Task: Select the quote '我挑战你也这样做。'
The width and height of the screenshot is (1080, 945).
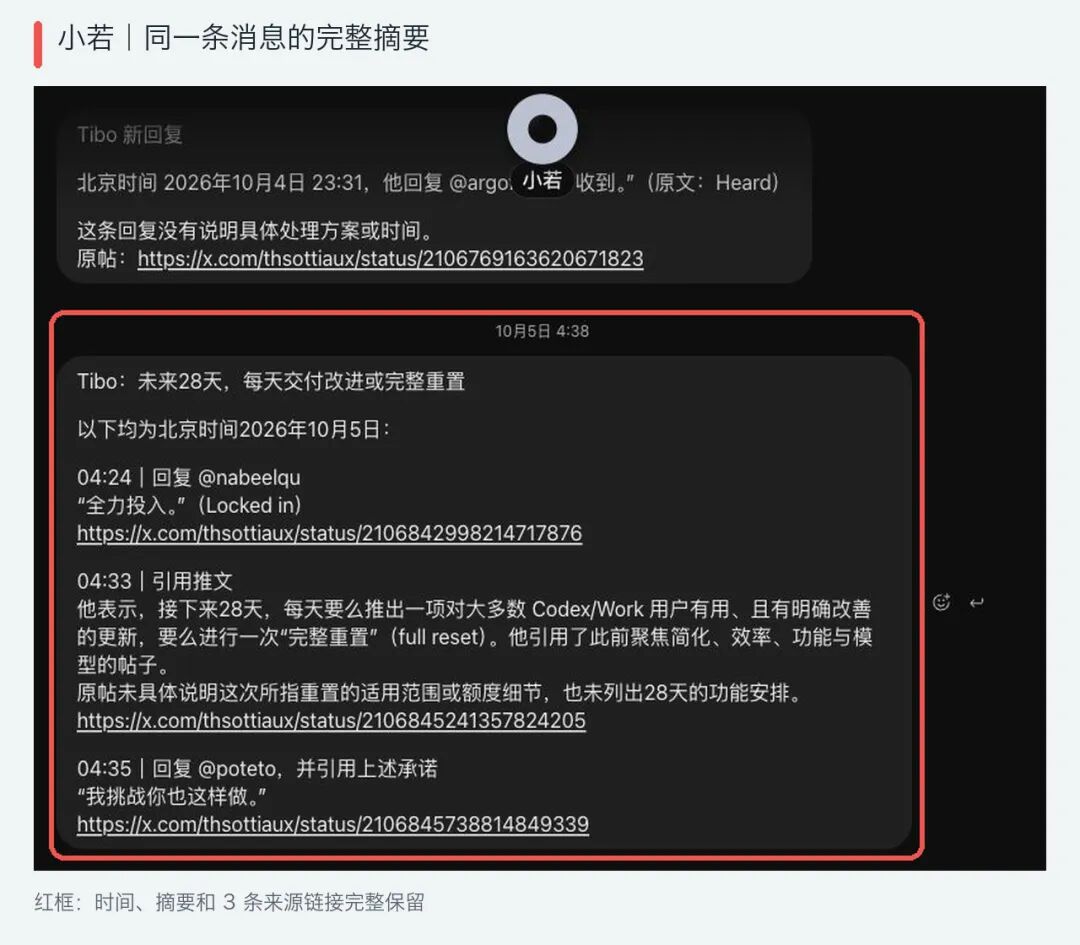Action: [x=172, y=796]
